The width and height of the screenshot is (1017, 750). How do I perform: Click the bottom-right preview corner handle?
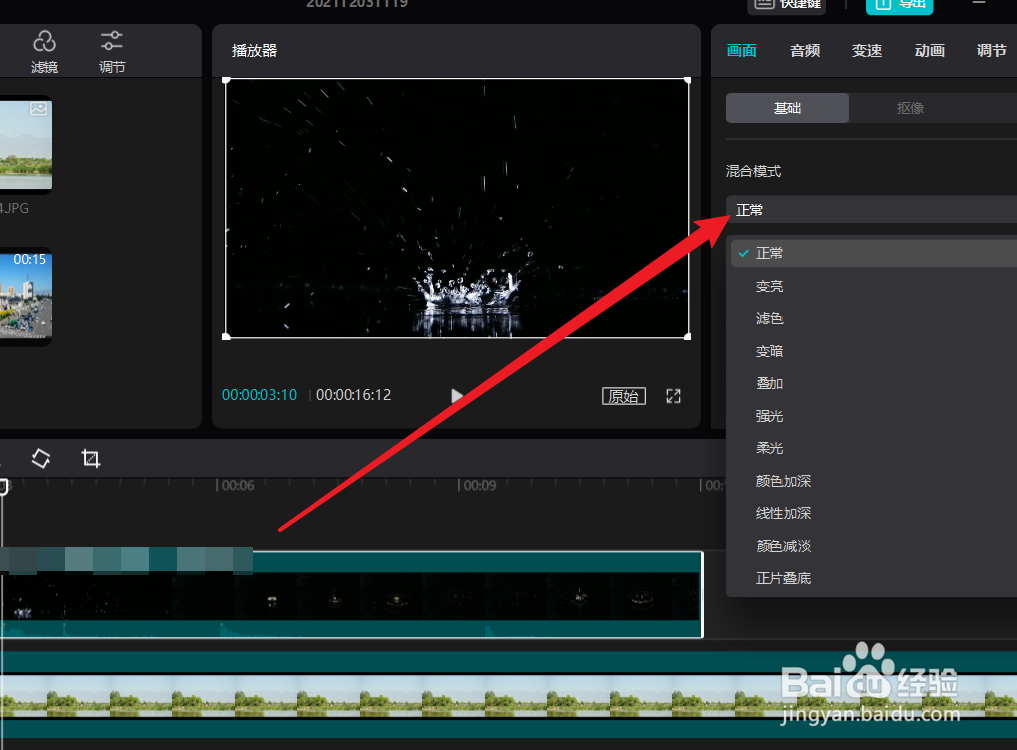(688, 336)
